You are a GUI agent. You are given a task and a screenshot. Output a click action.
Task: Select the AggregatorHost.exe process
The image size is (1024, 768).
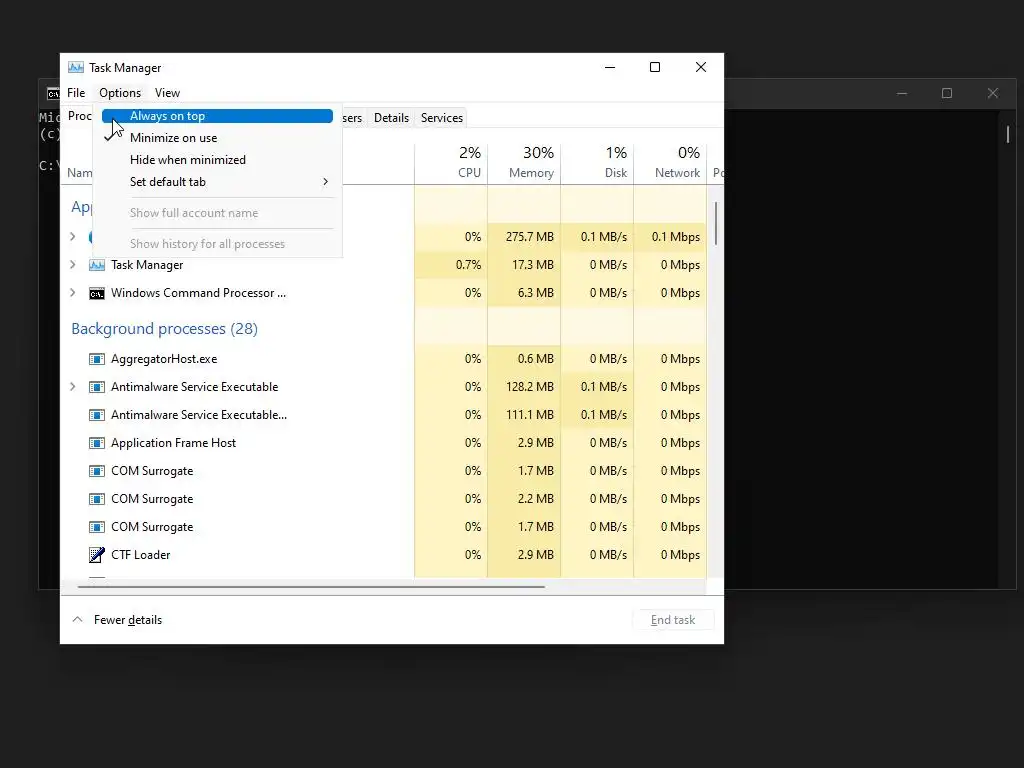[383, 359]
